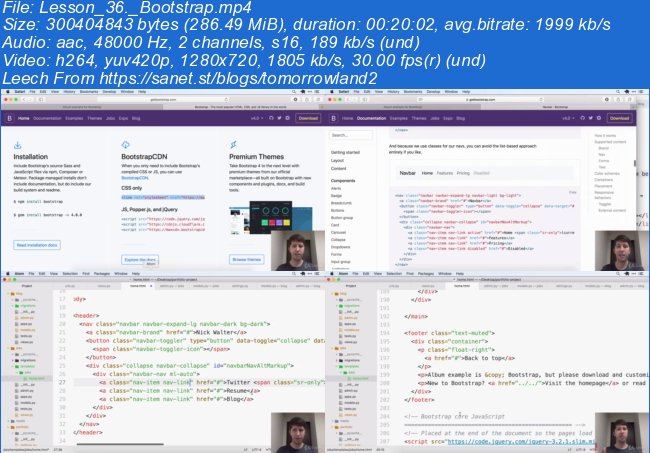Close home.html tab in bottom-left Atom frame
Viewport: 650px width, 453px height.
151,286
